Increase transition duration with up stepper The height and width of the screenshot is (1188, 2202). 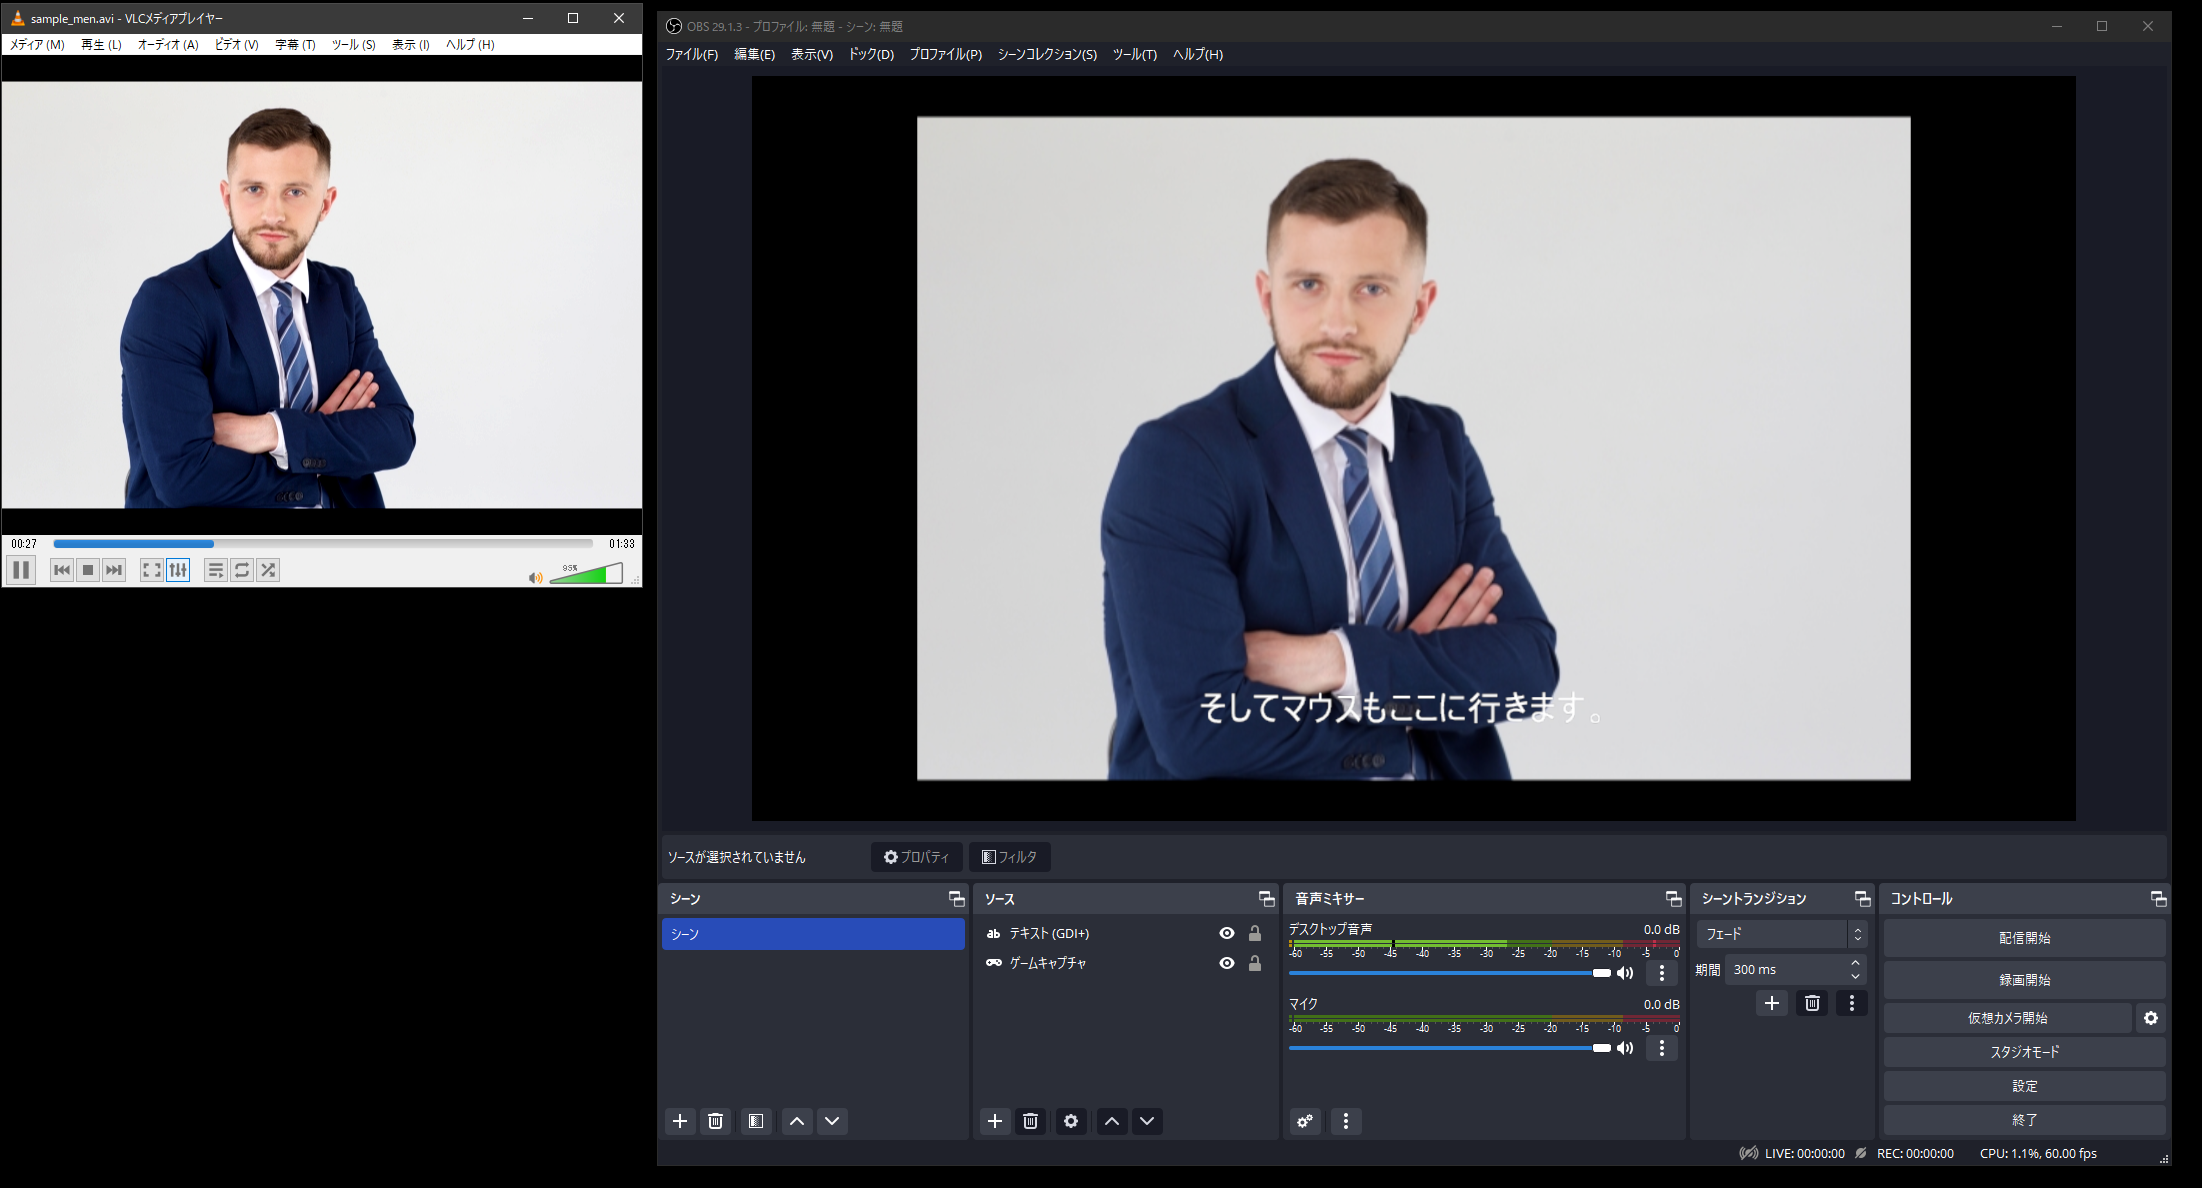pyautogui.click(x=1855, y=963)
